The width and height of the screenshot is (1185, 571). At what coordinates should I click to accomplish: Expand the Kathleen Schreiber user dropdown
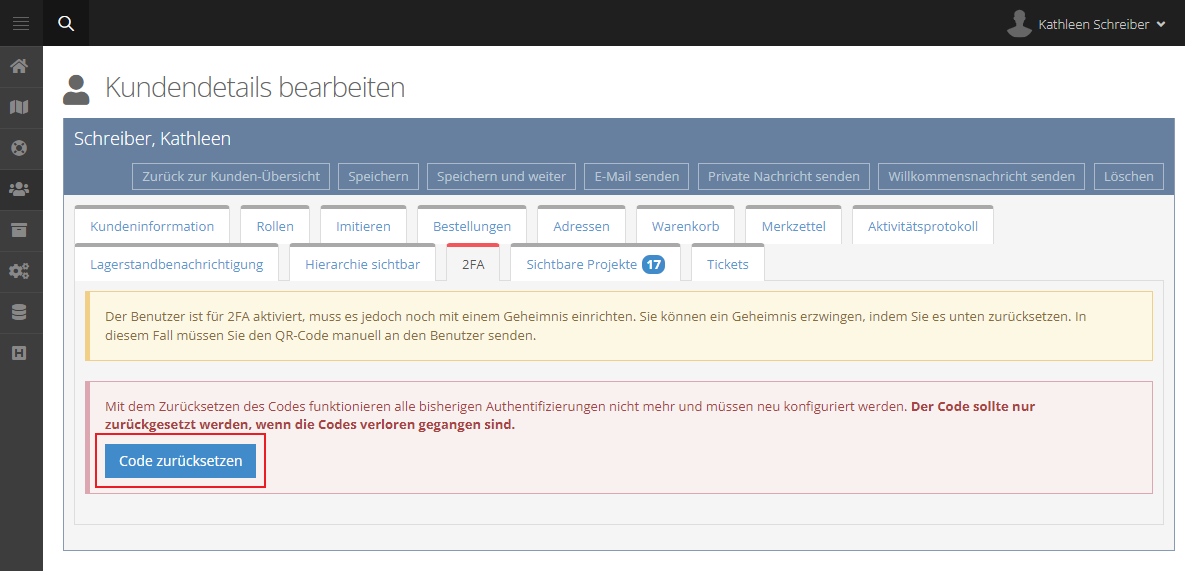[x=1087, y=24]
